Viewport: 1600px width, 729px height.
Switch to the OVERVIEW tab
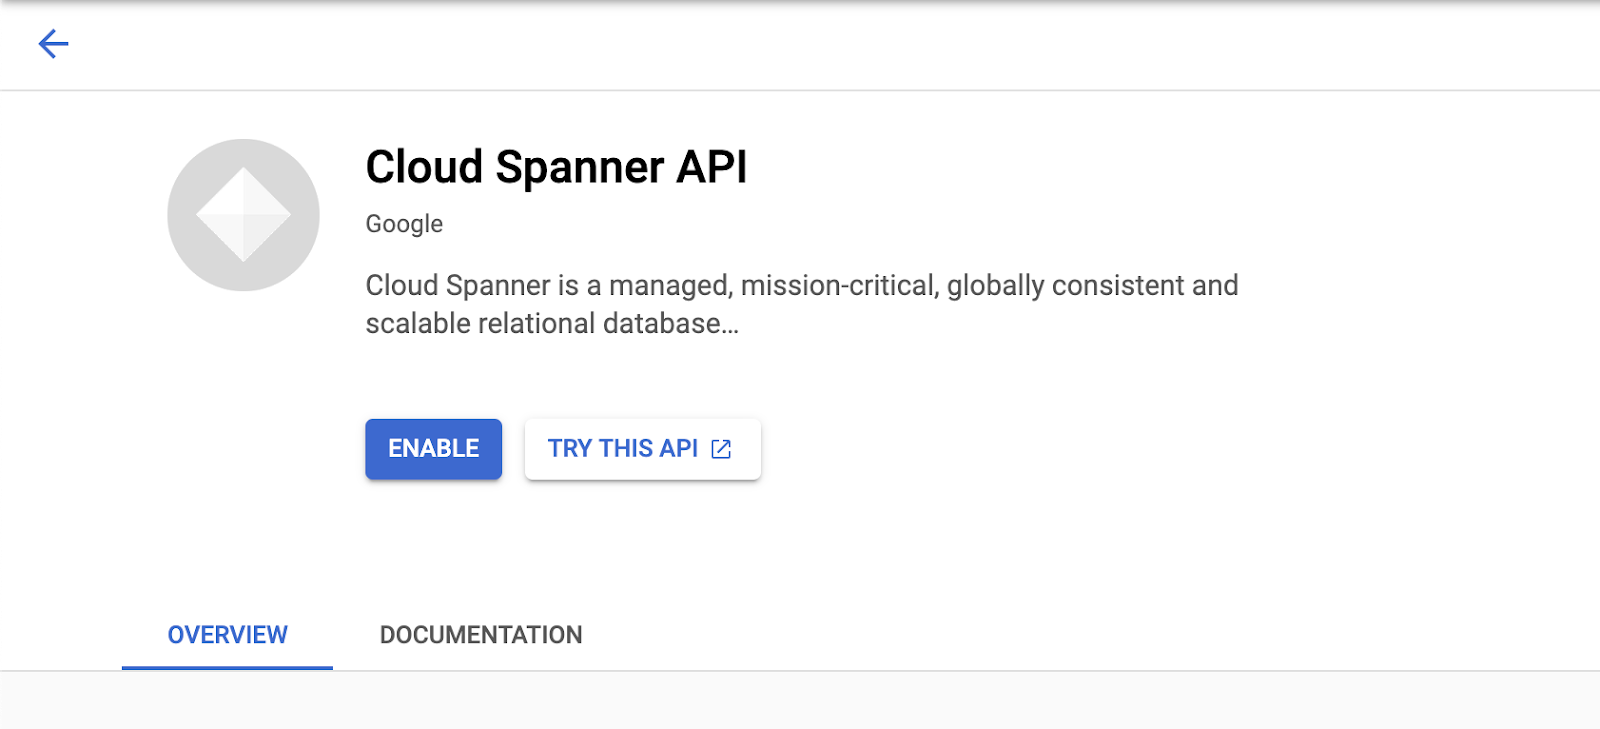pyautogui.click(x=227, y=635)
